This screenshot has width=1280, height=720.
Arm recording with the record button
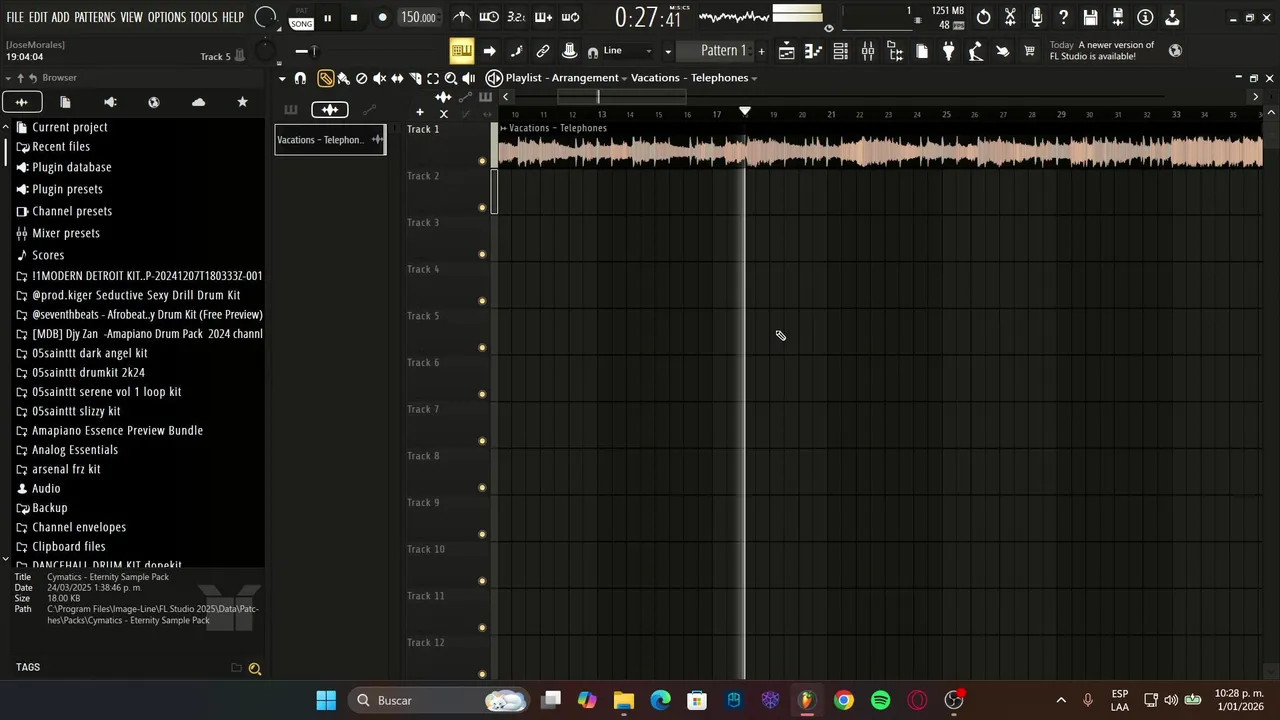coord(382,18)
